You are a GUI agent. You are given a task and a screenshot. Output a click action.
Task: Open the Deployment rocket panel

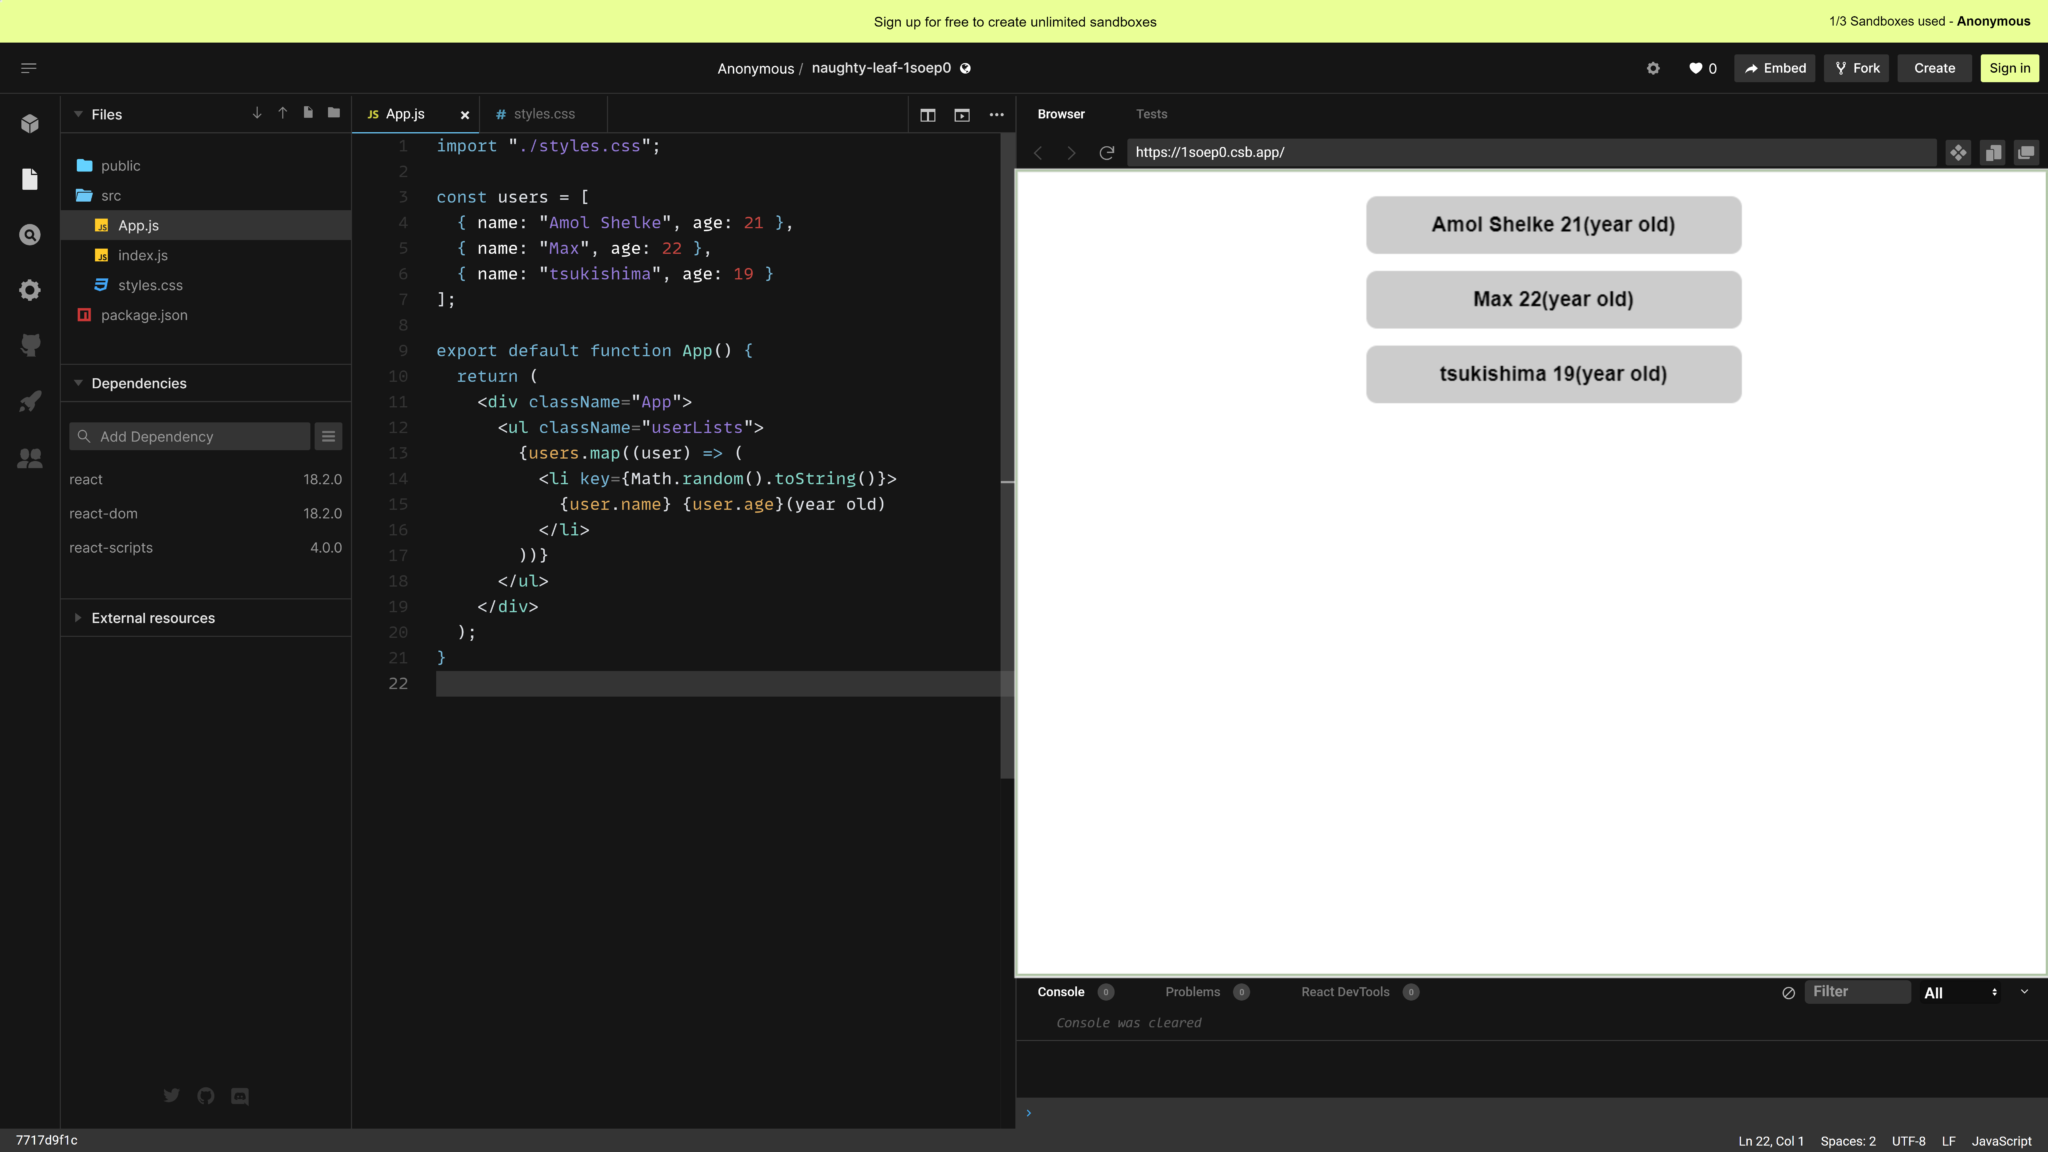(x=30, y=401)
